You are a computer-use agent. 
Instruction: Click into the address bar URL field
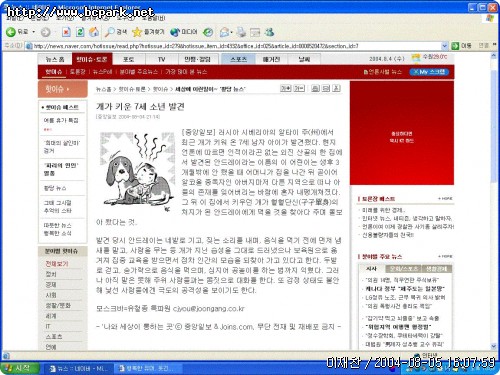click(233, 46)
